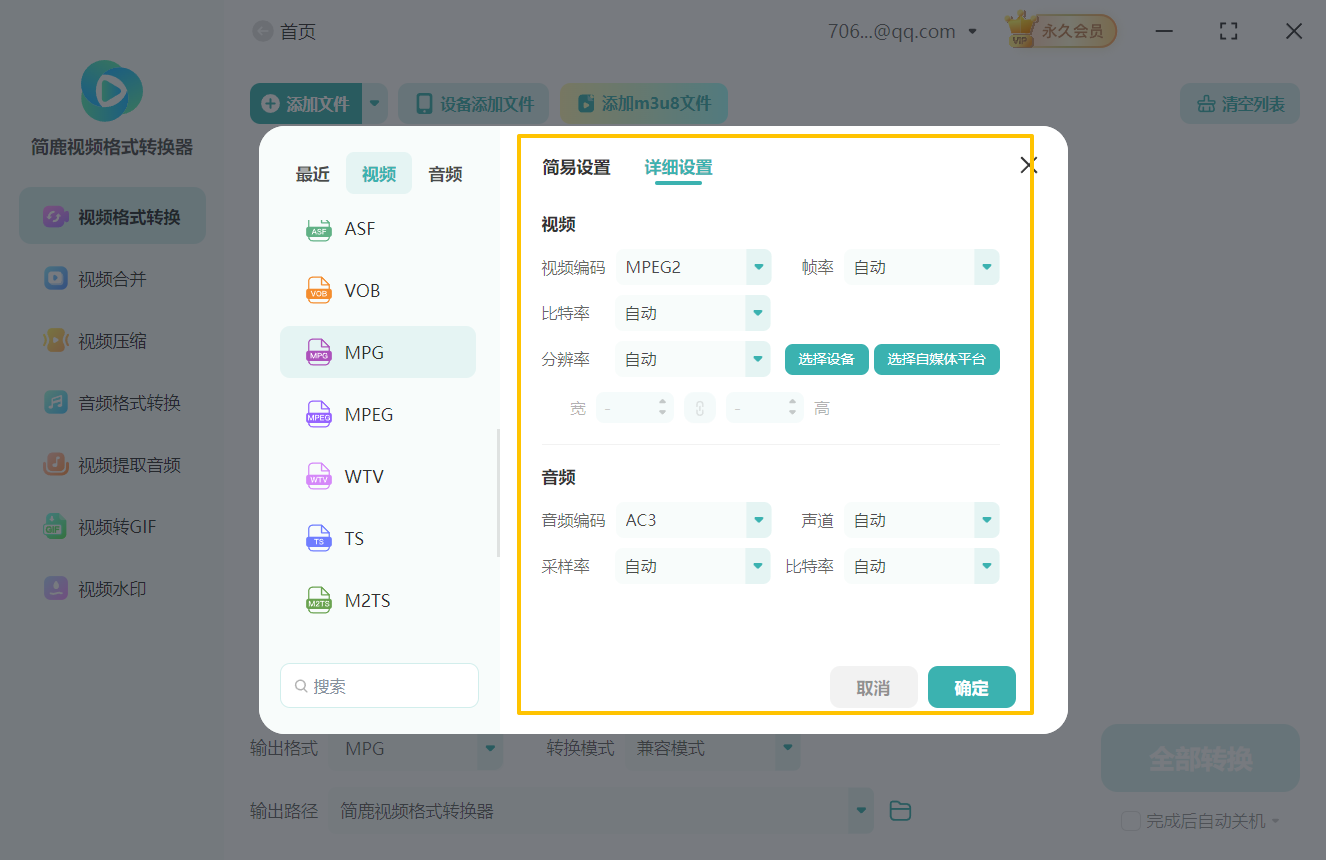The image size is (1326, 860).
Task: Select 音频格式转换 in the sidebar
Action: click(110, 402)
